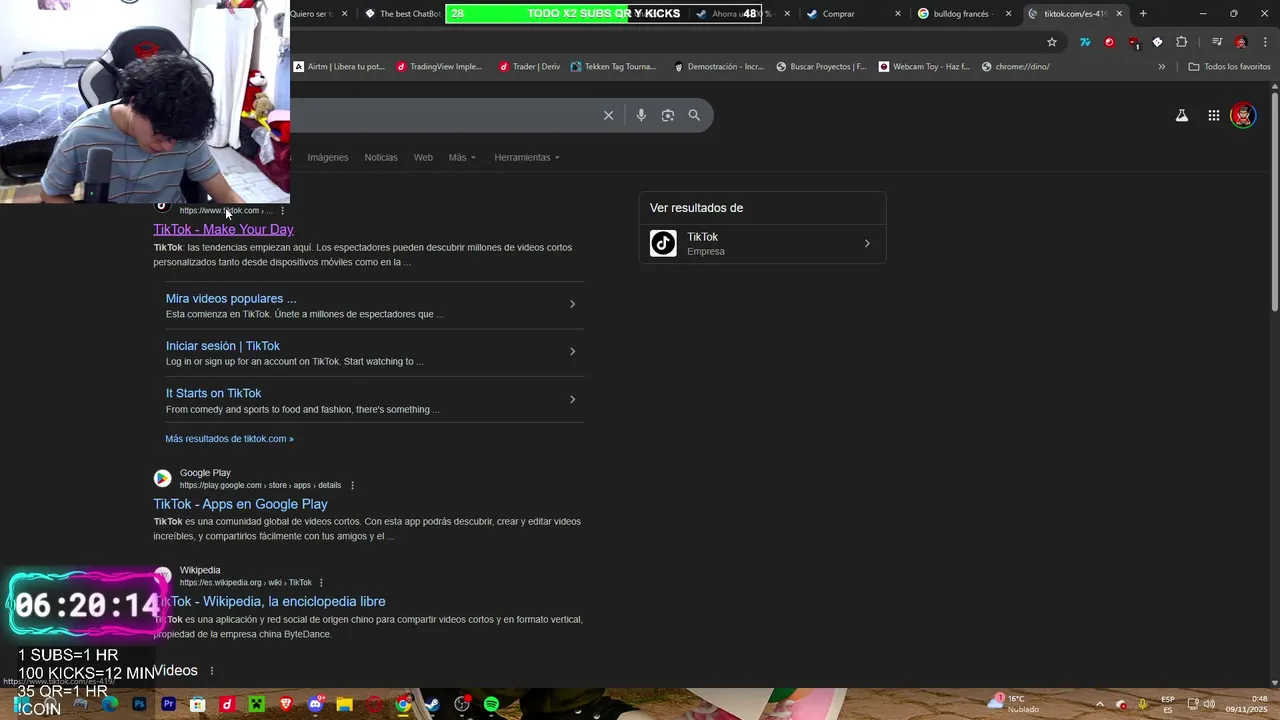The height and width of the screenshot is (720, 1280).
Task: Open Google Lens image search icon
Action: [x=668, y=115]
